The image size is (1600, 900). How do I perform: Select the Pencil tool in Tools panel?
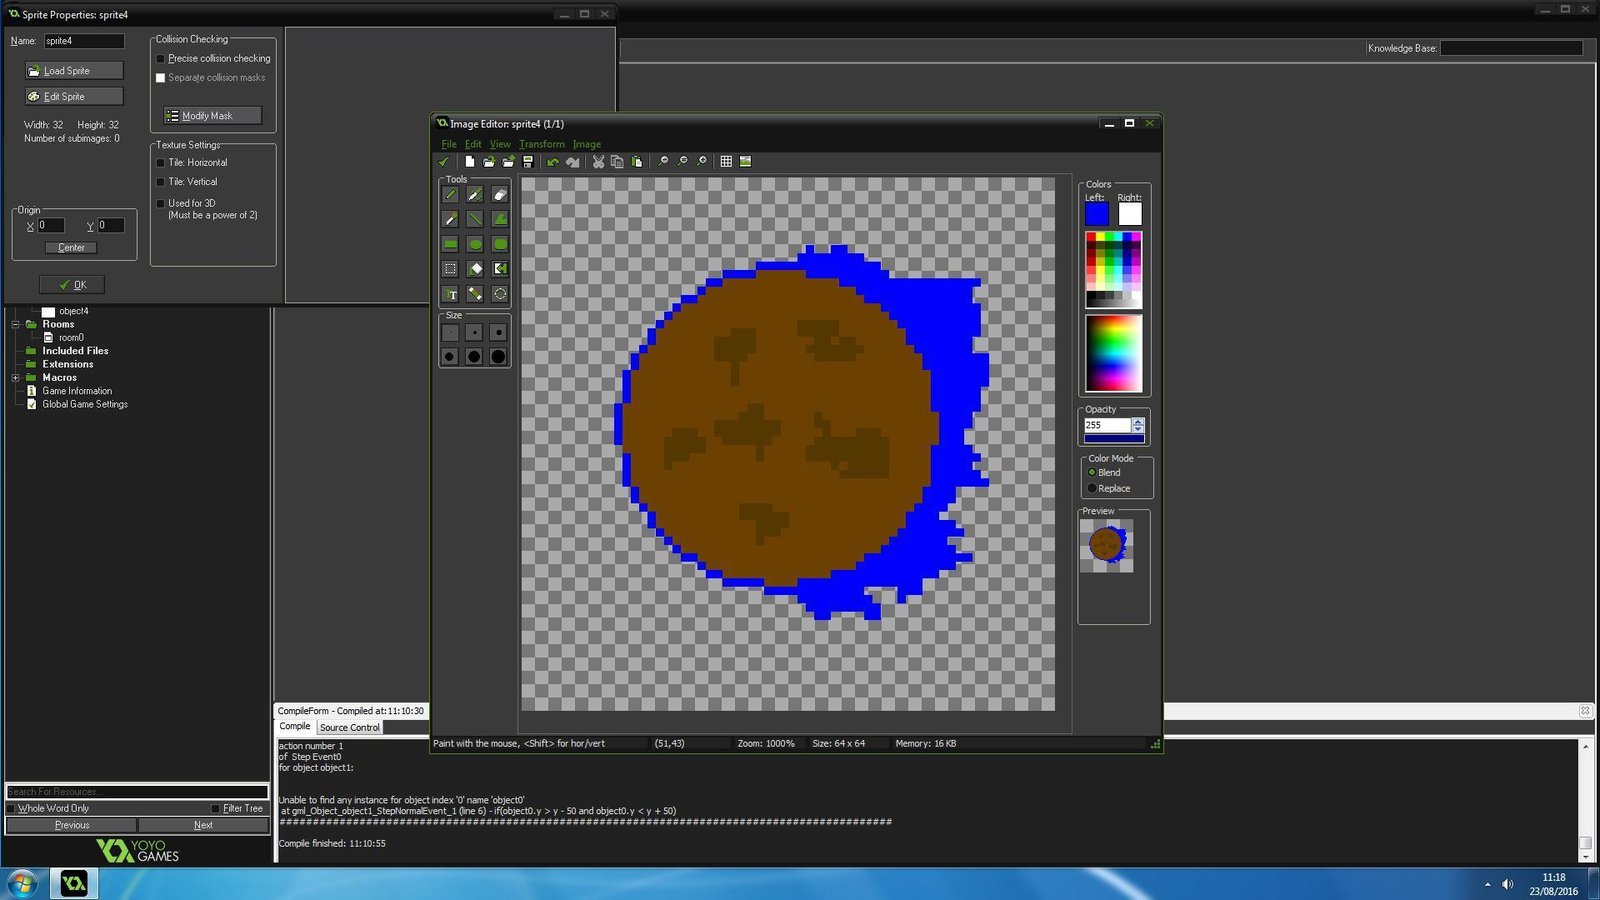pos(451,195)
